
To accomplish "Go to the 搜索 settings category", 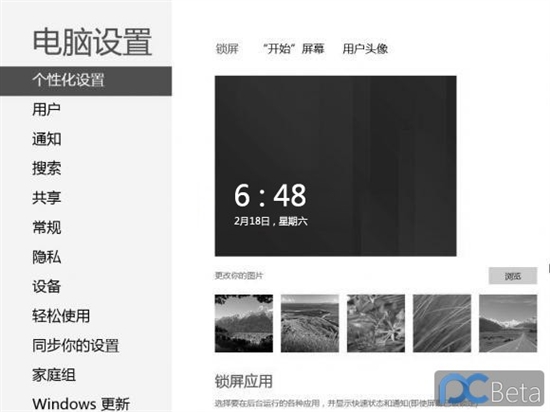I will pyautogui.click(x=47, y=169).
